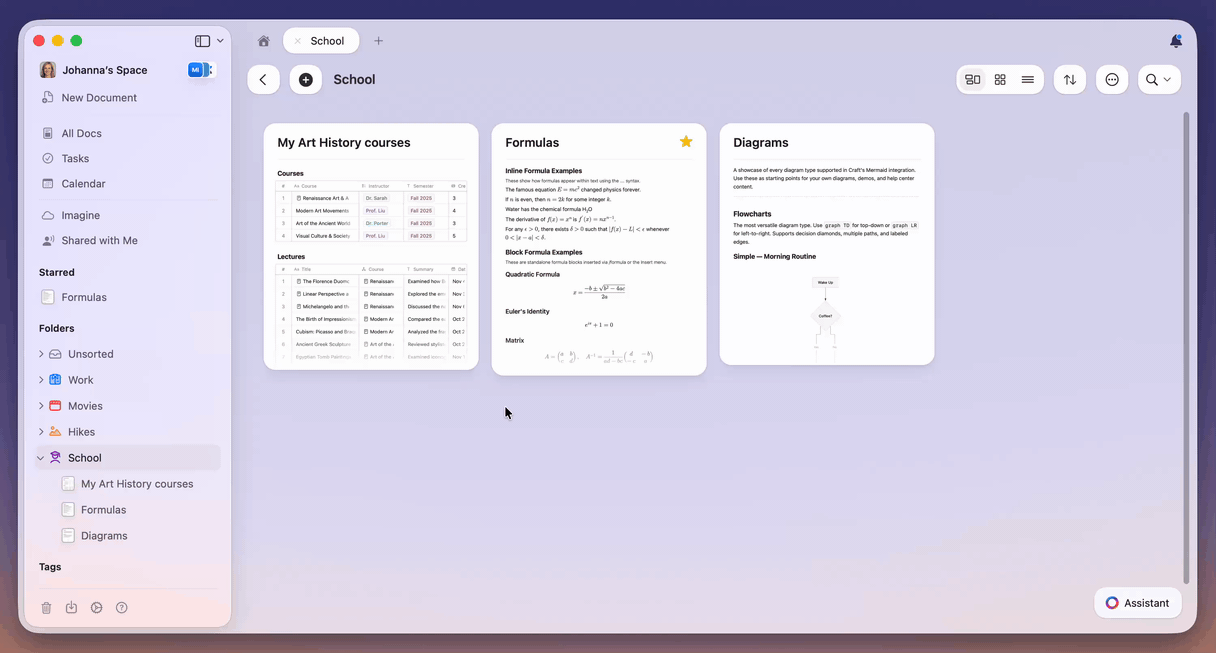The height and width of the screenshot is (653, 1216).
Task: Click the Johanna's Space name
Action: [x=105, y=70]
